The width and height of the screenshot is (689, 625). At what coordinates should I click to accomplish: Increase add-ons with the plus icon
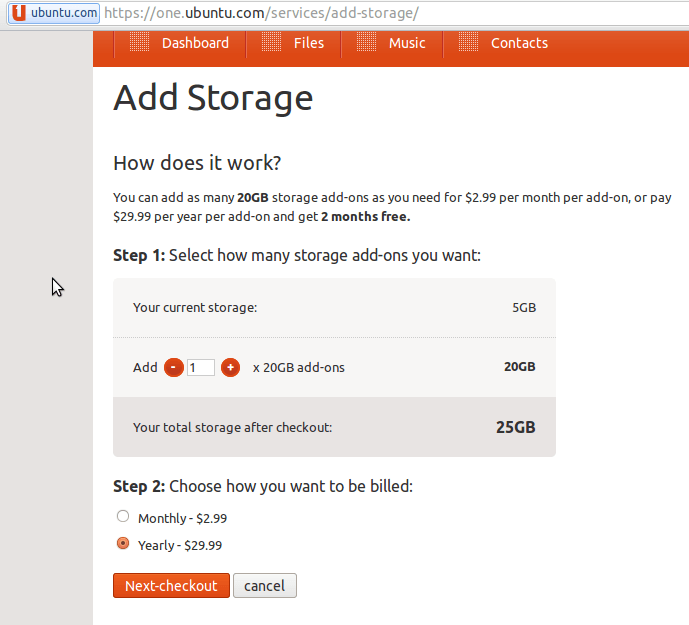[230, 367]
